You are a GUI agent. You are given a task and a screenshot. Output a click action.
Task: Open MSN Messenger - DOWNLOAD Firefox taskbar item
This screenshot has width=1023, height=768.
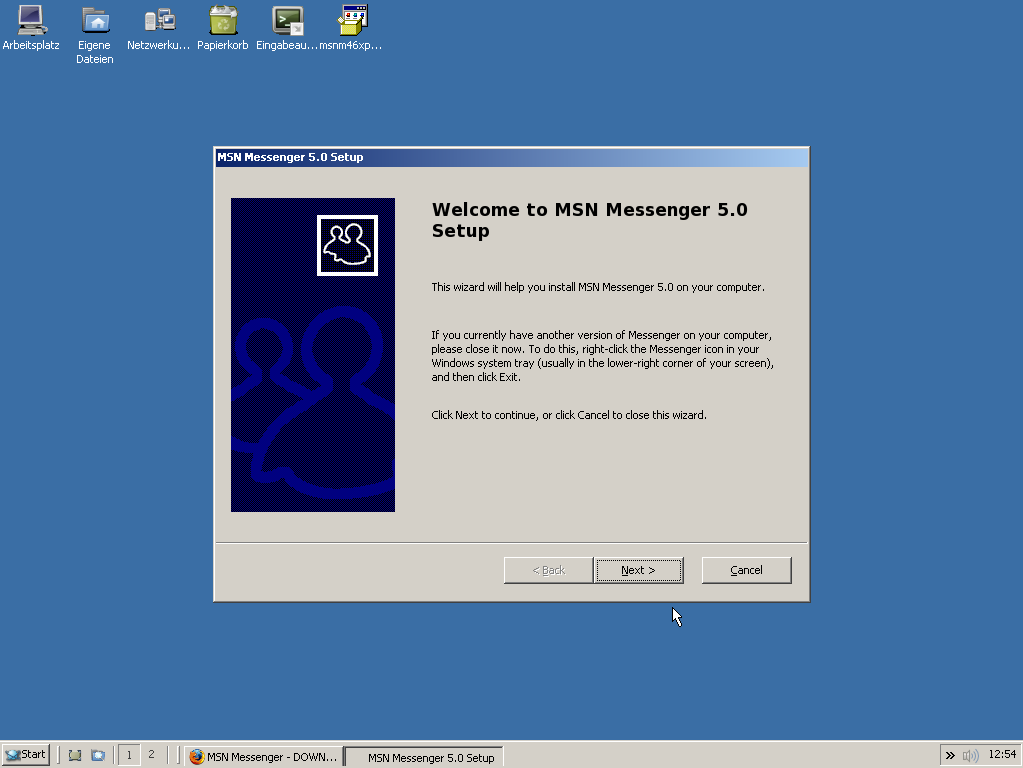(x=263, y=756)
